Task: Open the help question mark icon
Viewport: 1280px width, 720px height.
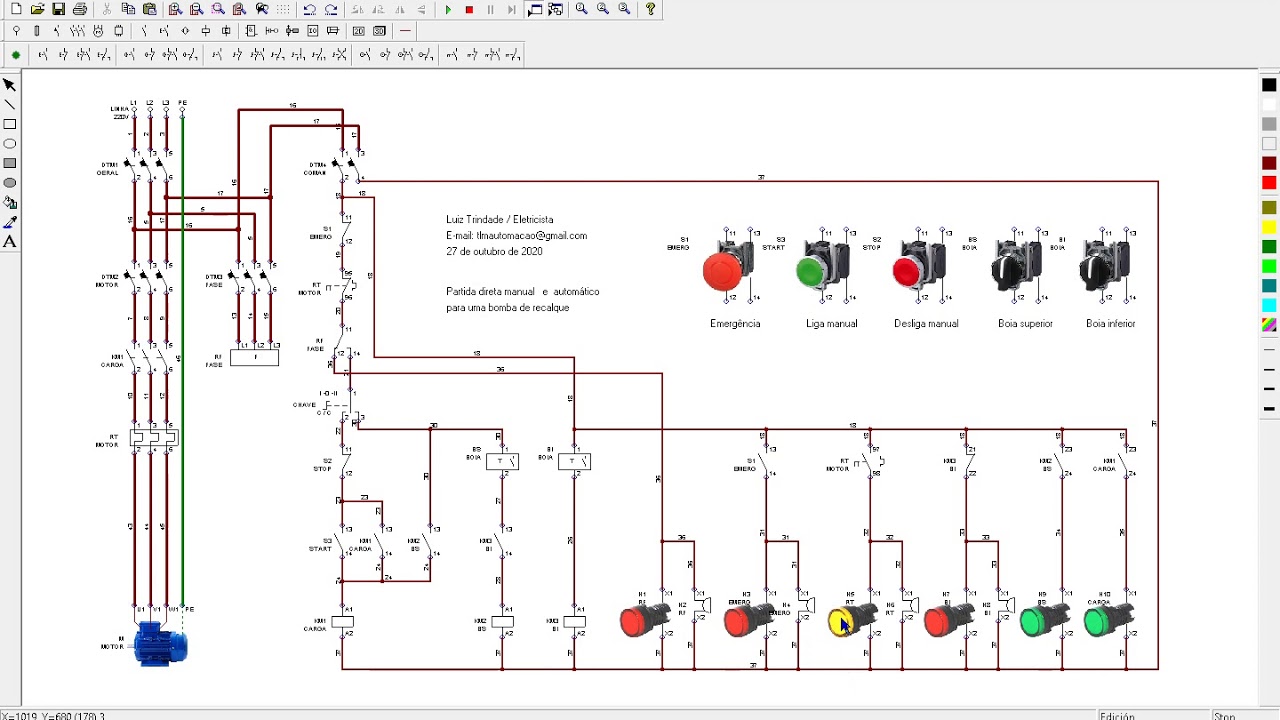Action: pyautogui.click(x=651, y=9)
